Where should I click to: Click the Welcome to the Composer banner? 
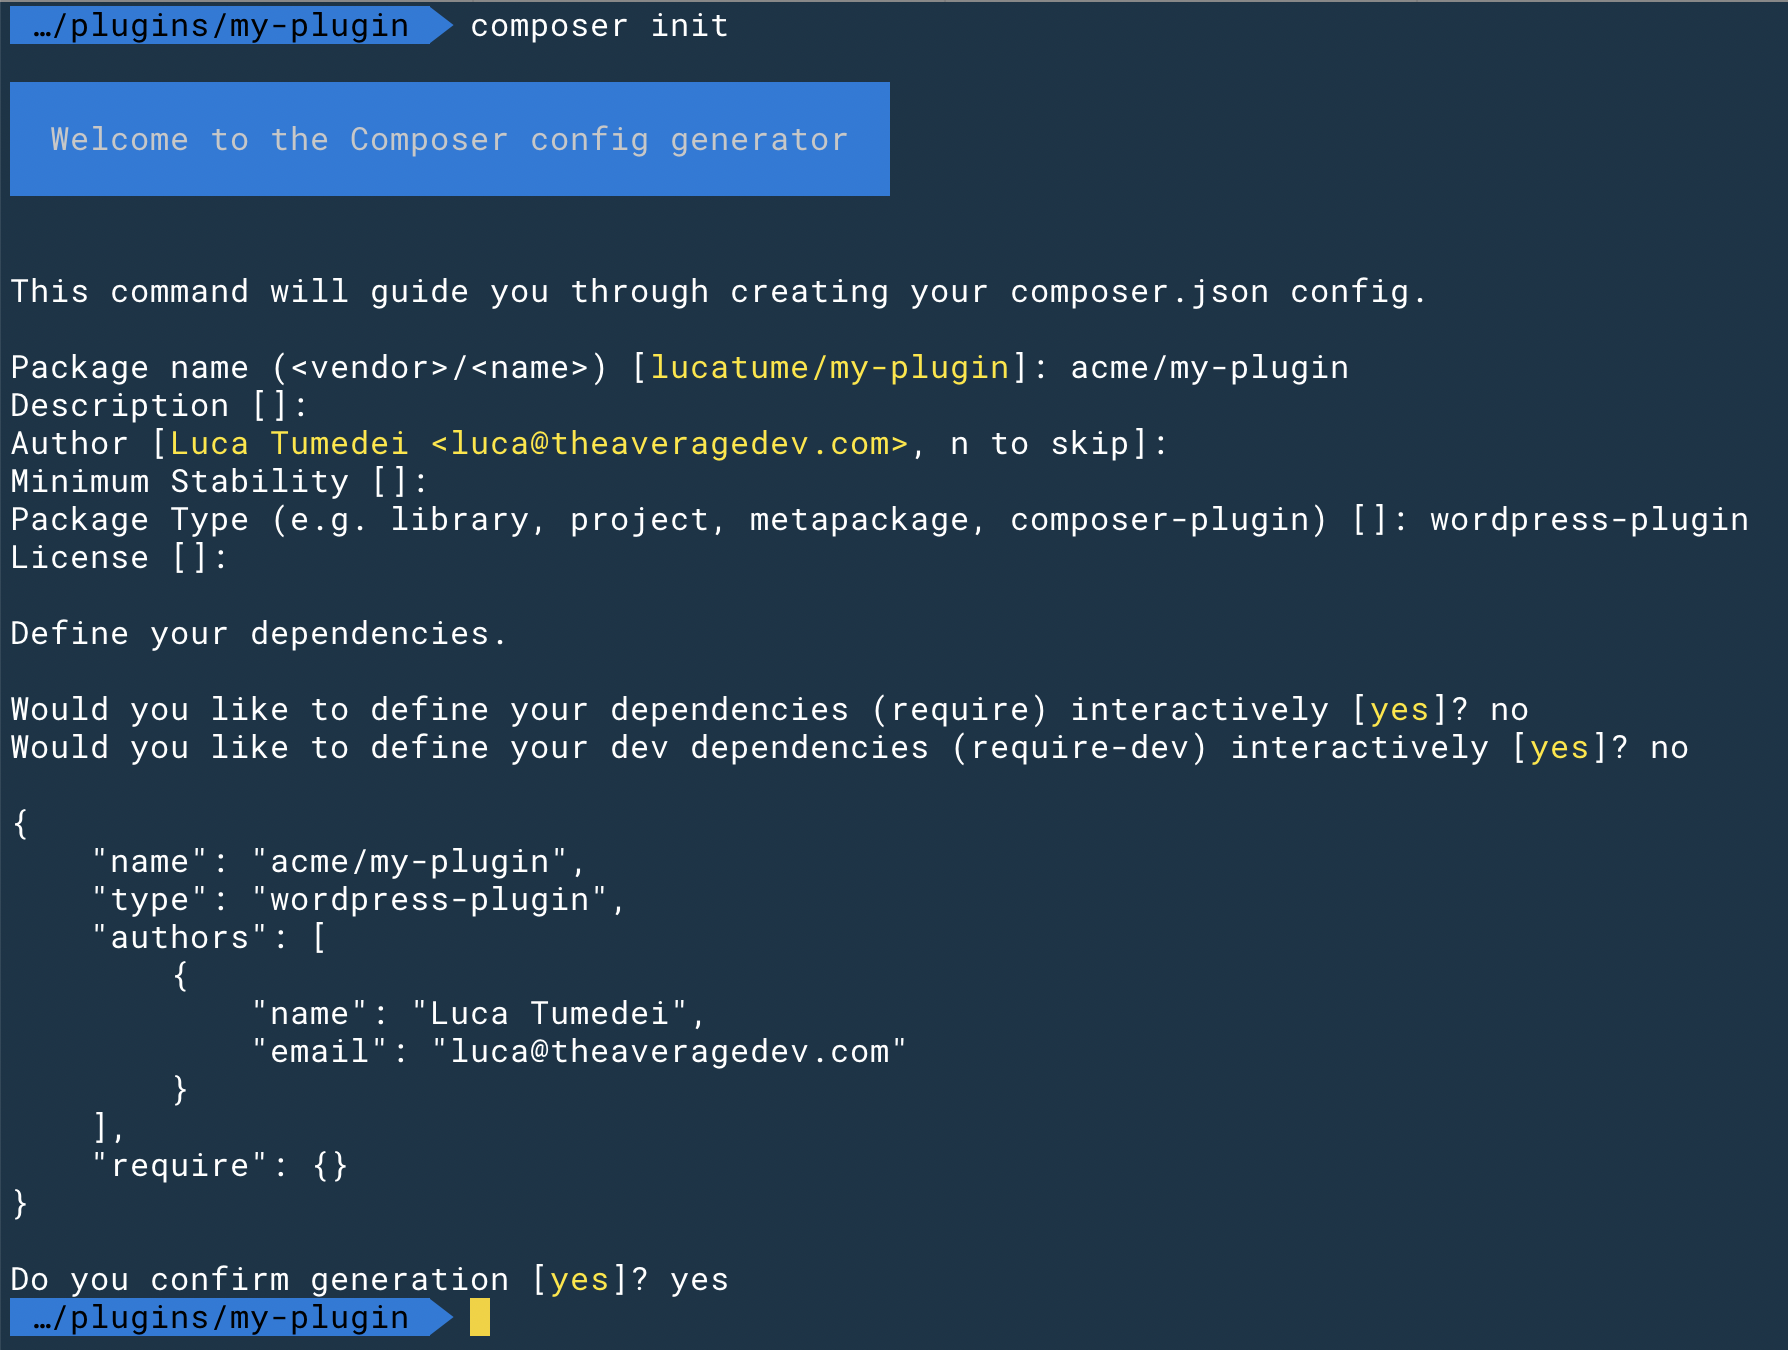pos(450,139)
